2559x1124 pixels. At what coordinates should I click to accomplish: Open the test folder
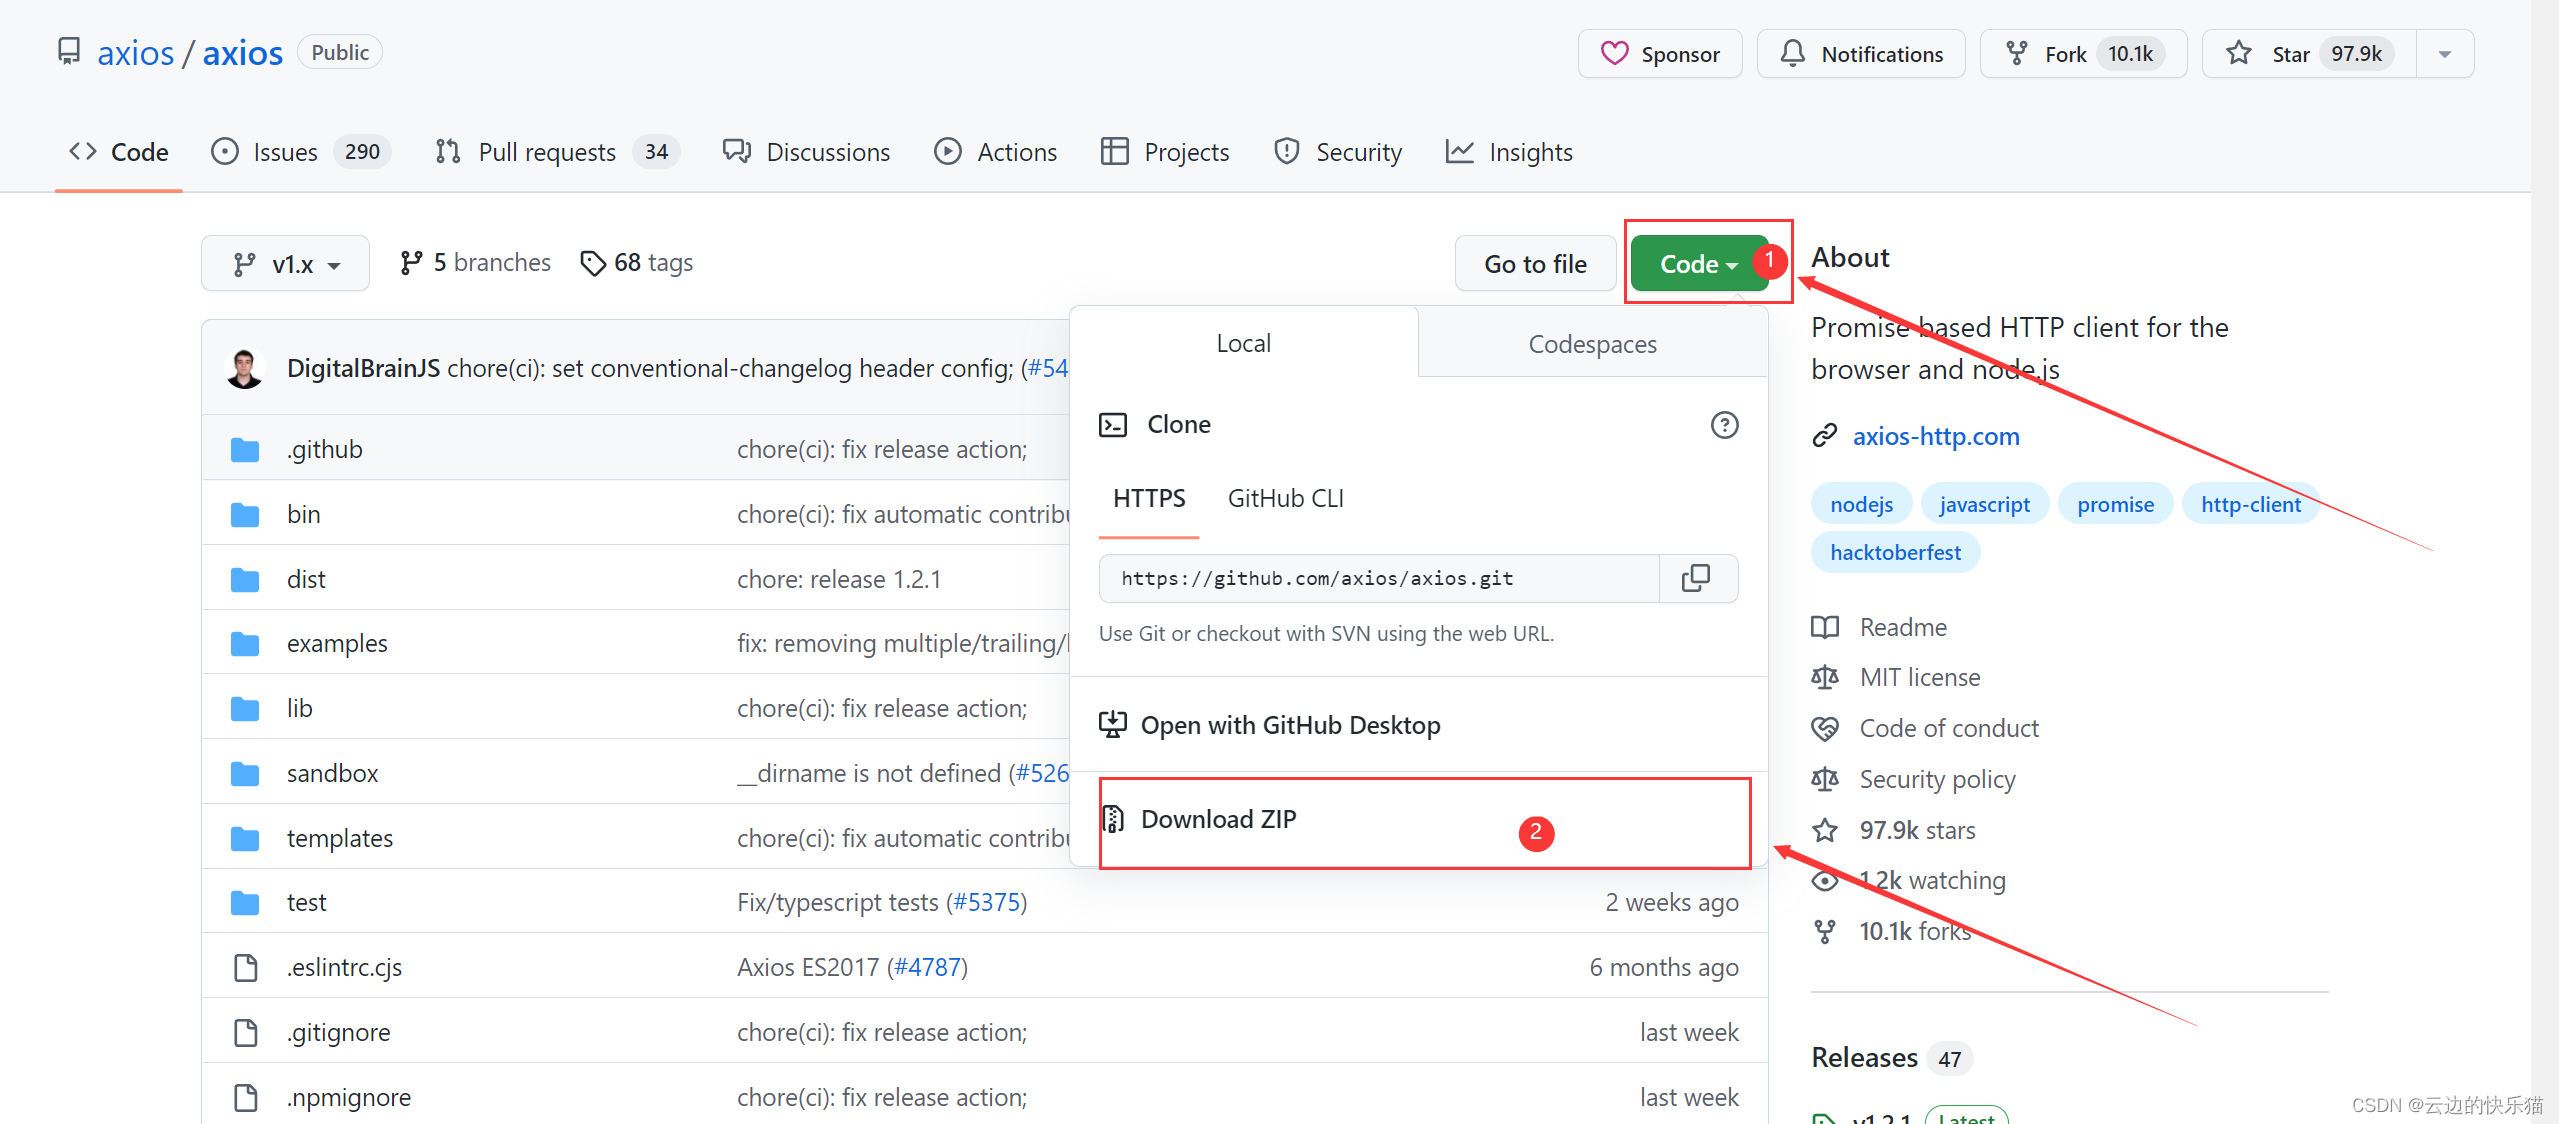pyautogui.click(x=307, y=902)
